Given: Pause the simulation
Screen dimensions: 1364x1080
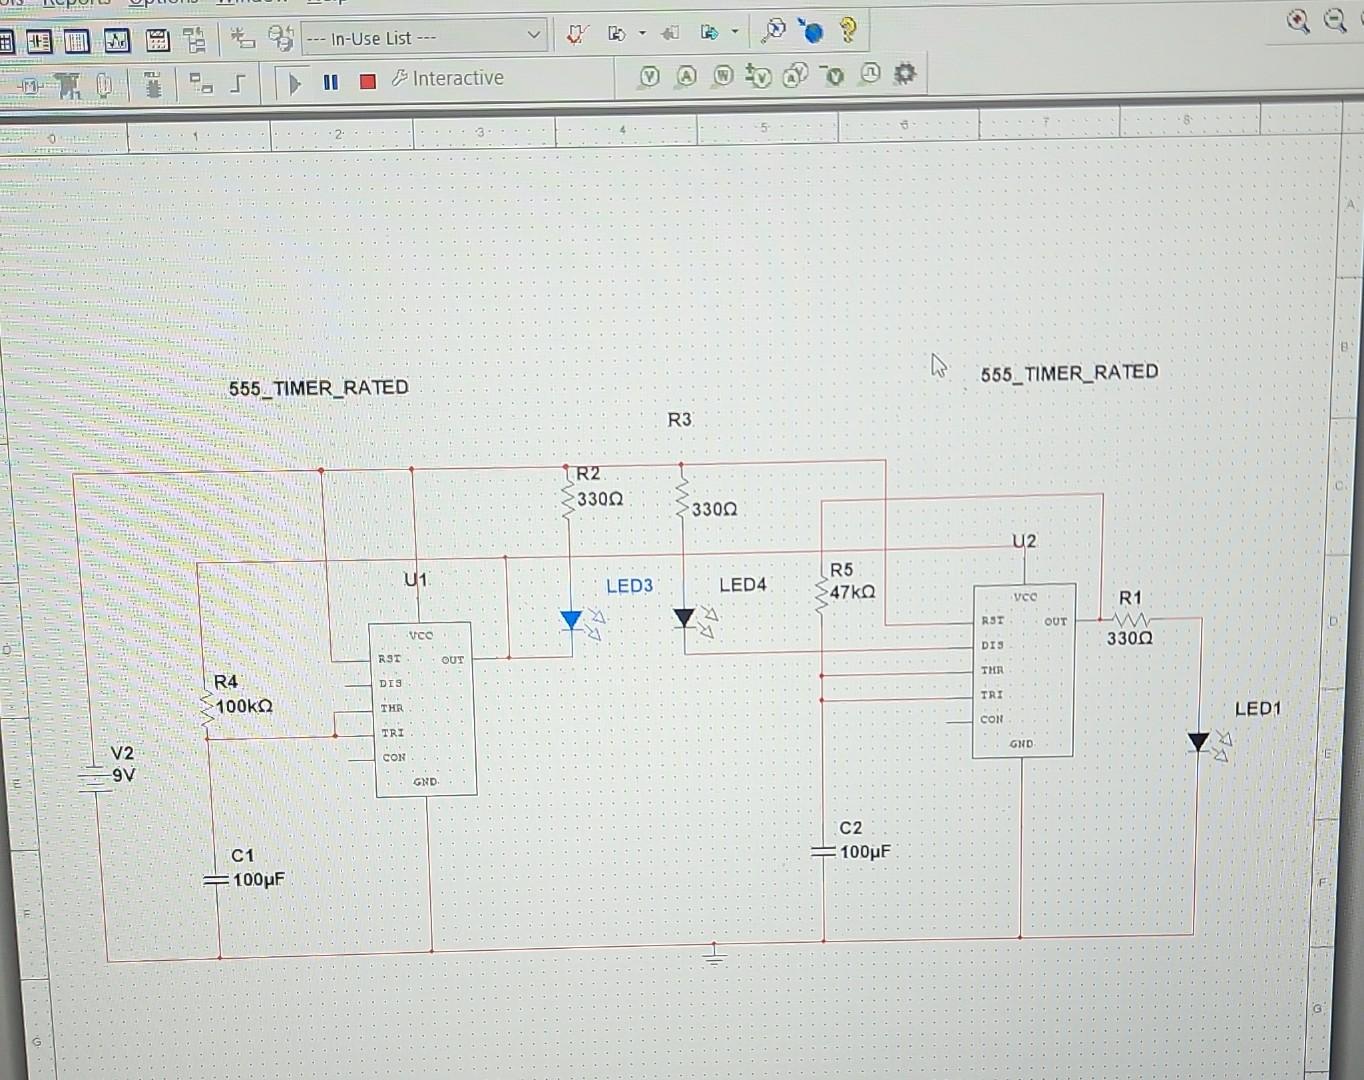Looking at the screenshot, I should point(331,82).
